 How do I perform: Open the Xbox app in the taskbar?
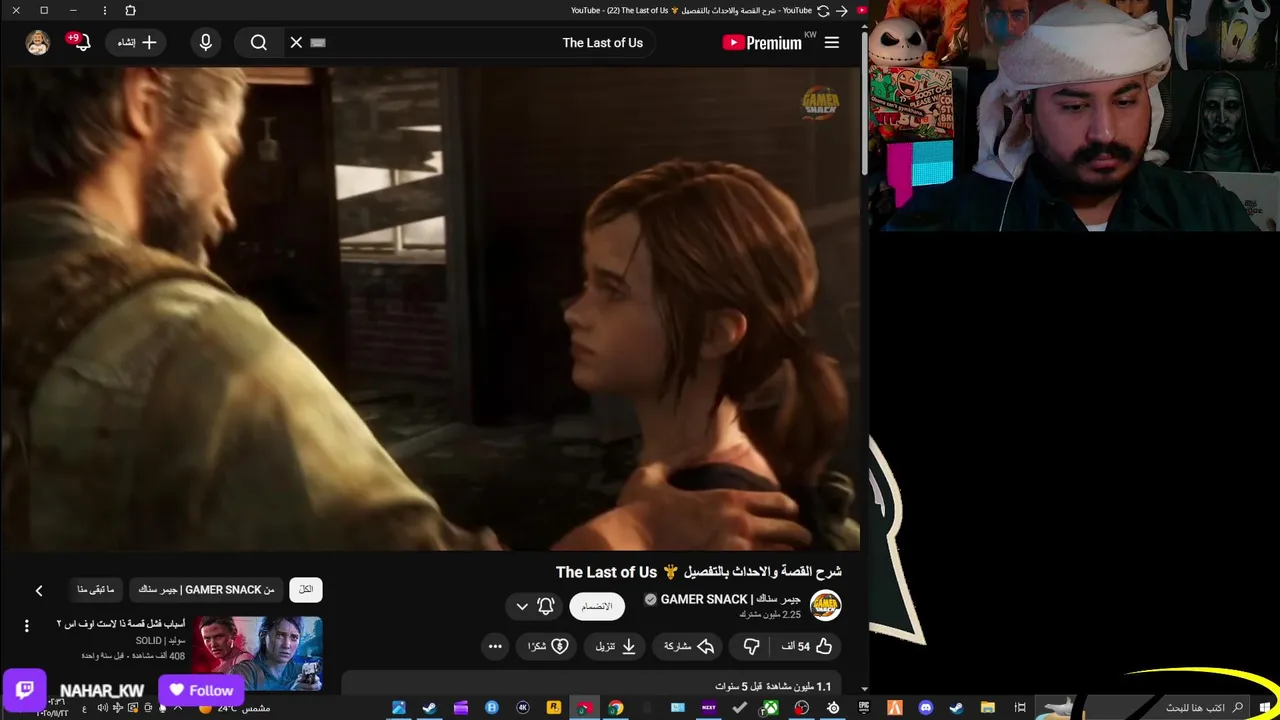[x=771, y=708]
